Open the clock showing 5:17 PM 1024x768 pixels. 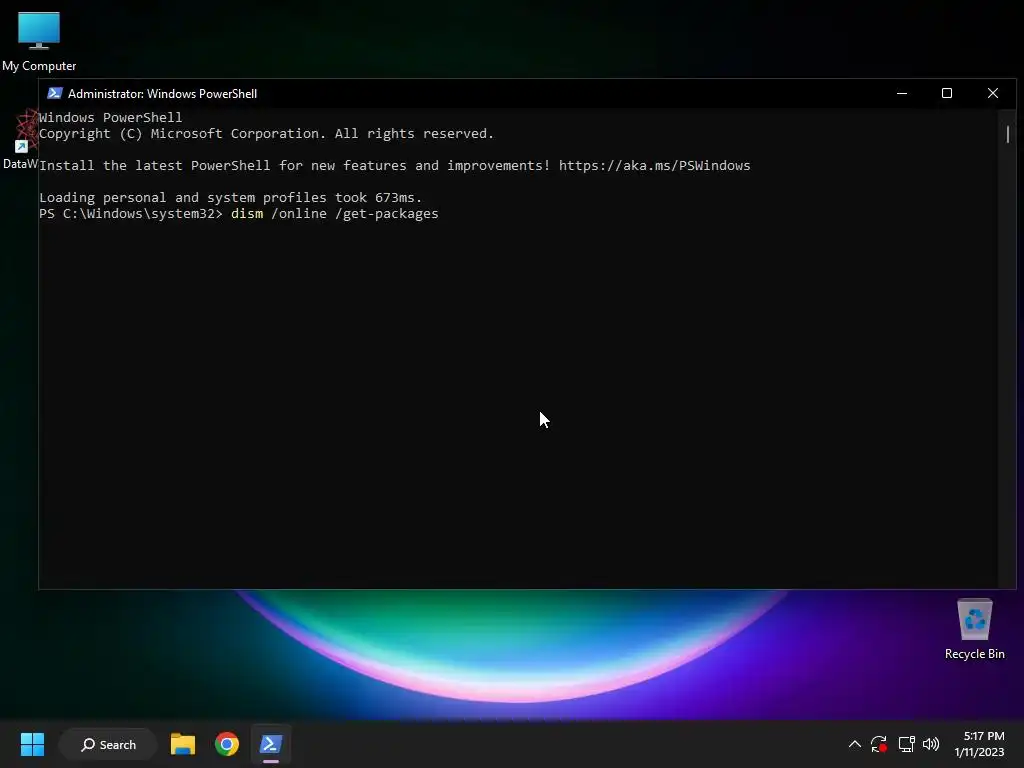click(x=979, y=744)
